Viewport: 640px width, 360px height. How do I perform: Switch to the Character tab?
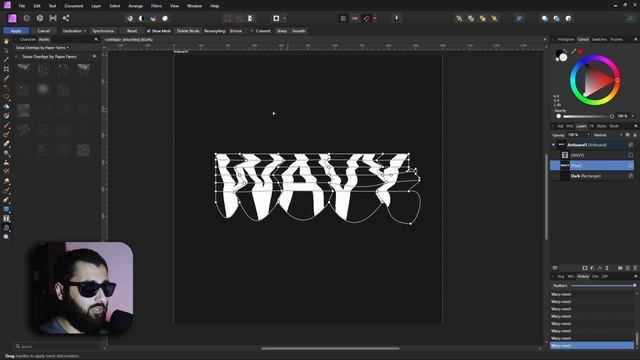coord(28,40)
